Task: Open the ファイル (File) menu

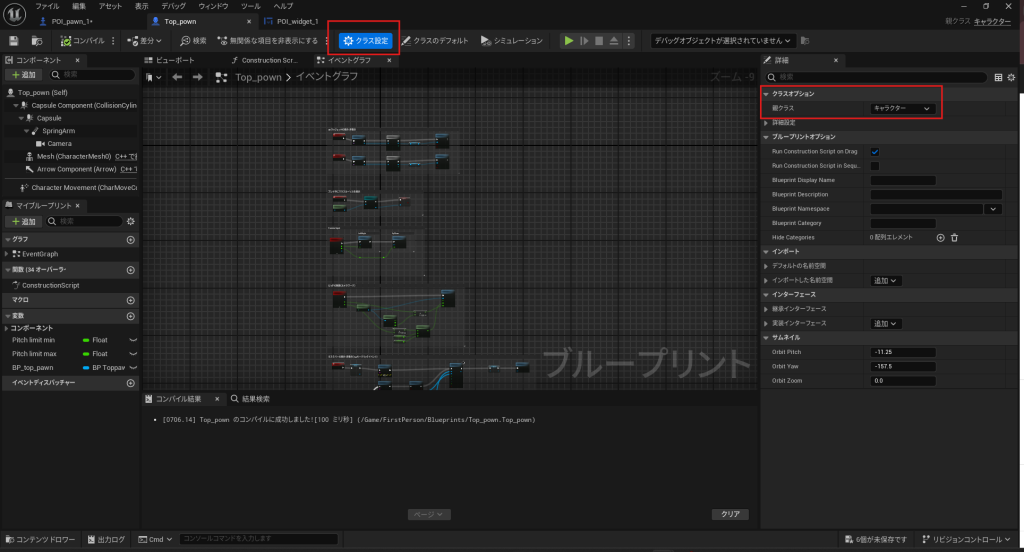Action: [x=47, y=6]
